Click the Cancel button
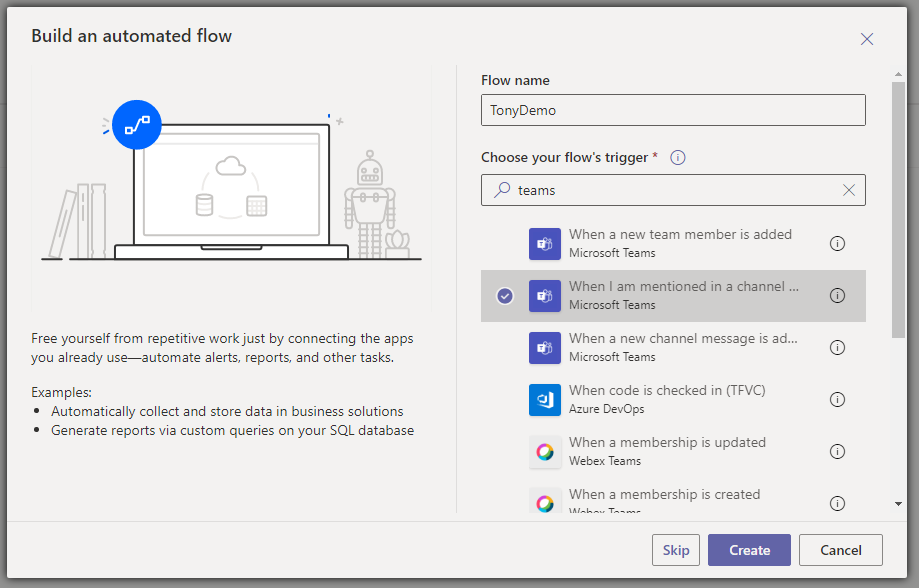This screenshot has height=588, width=919. coord(840,550)
